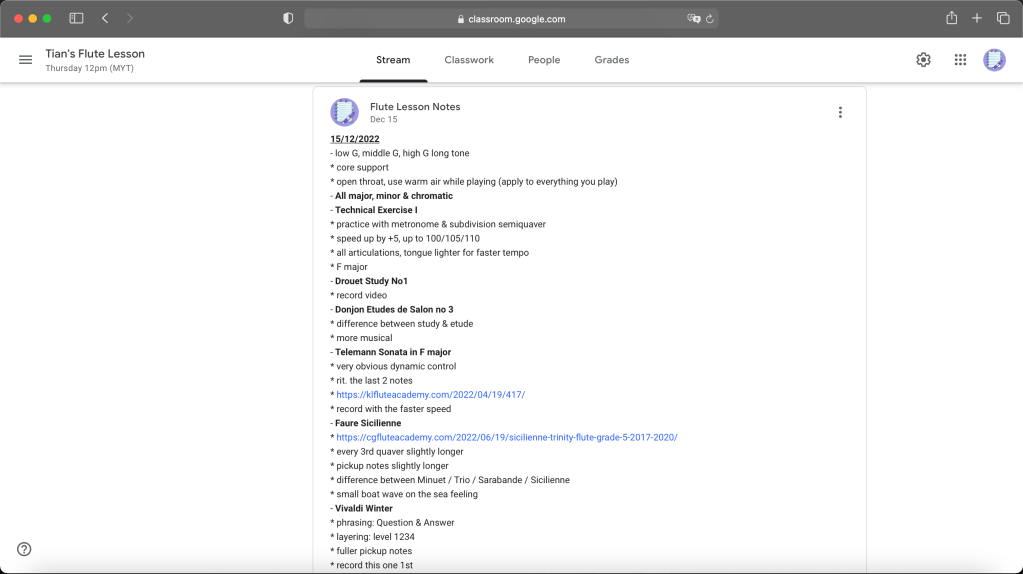Open the Google apps grid
The height and width of the screenshot is (574, 1023).
click(960, 60)
